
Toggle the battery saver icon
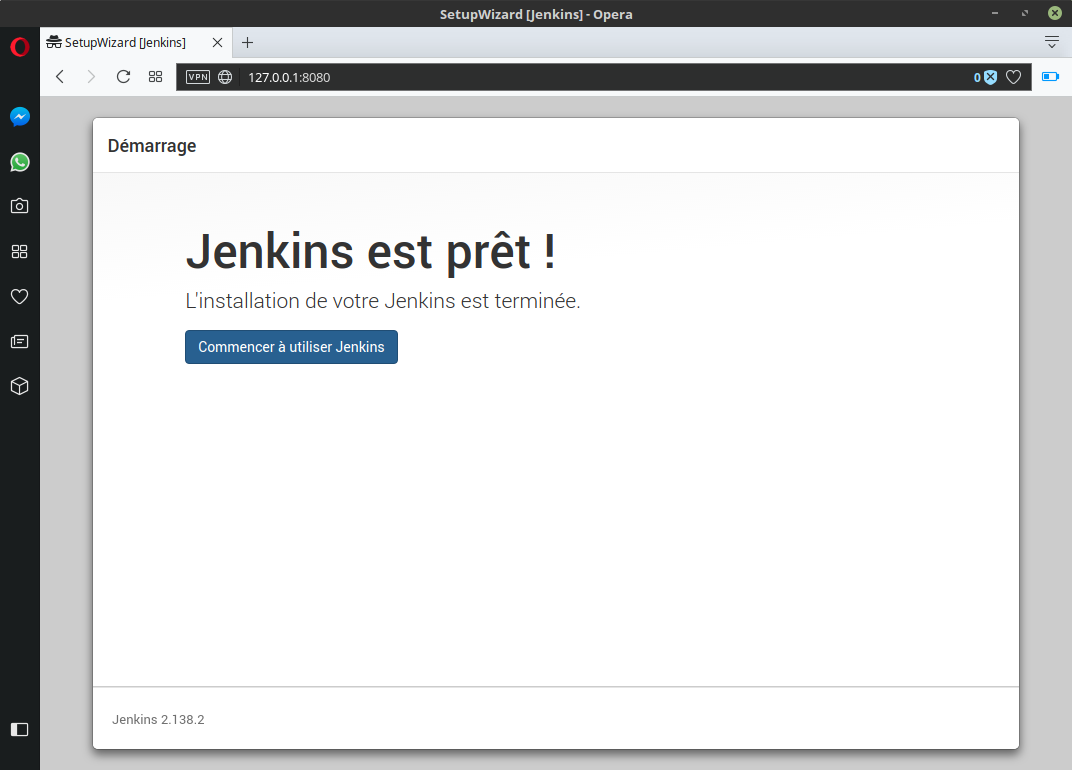coord(1050,77)
